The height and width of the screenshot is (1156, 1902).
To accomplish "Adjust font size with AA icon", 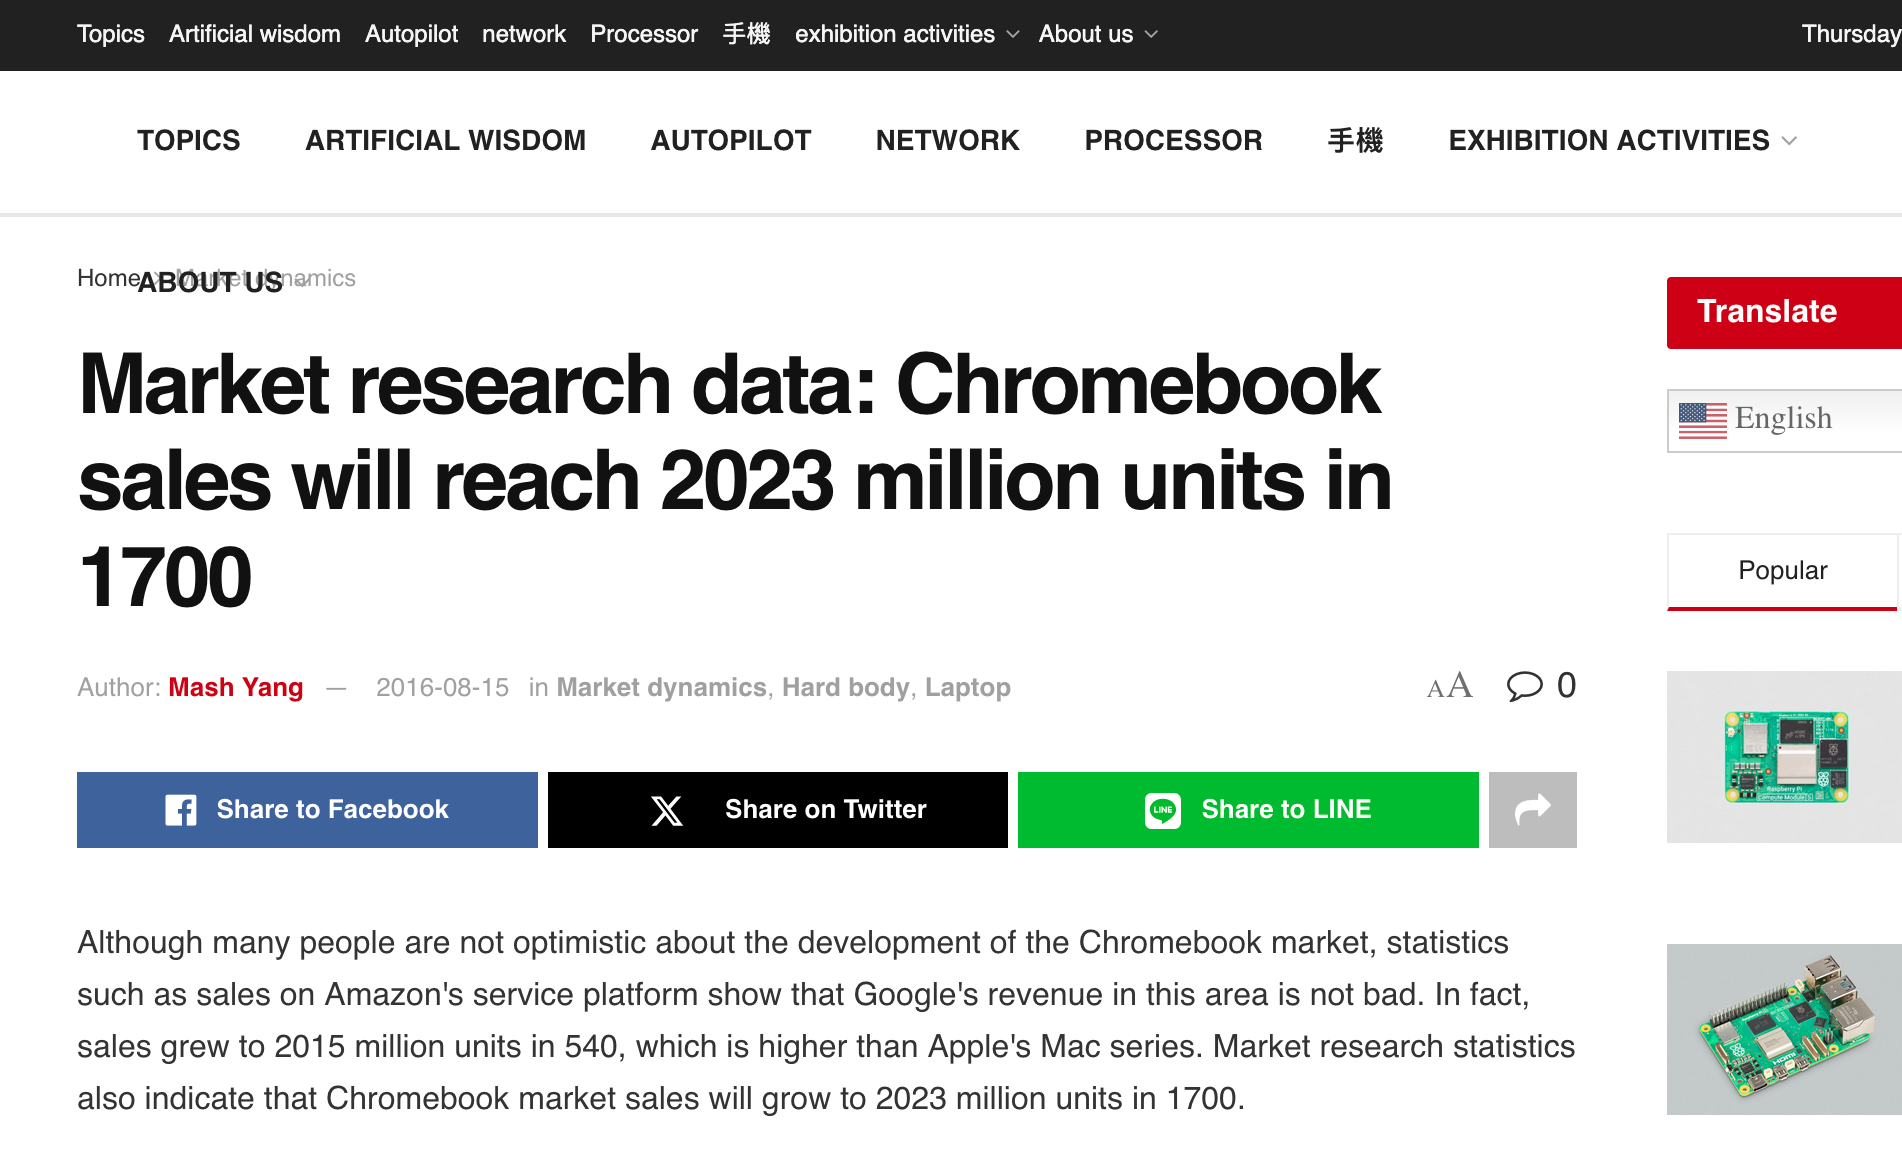I will click(1450, 686).
